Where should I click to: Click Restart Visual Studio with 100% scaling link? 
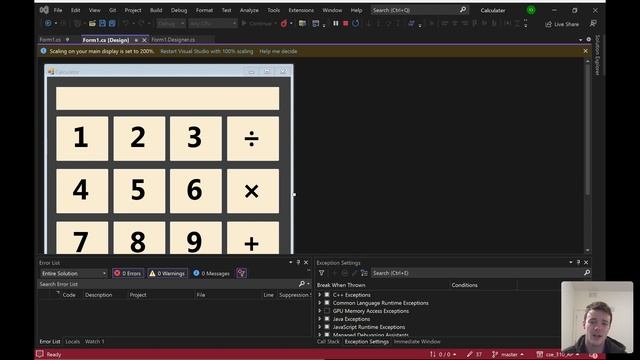click(x=207, y=51)
